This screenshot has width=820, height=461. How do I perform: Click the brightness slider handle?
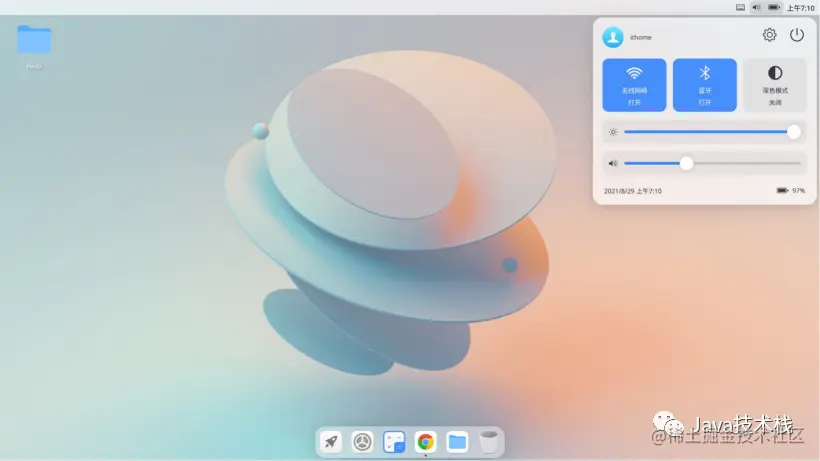point(793,132)
